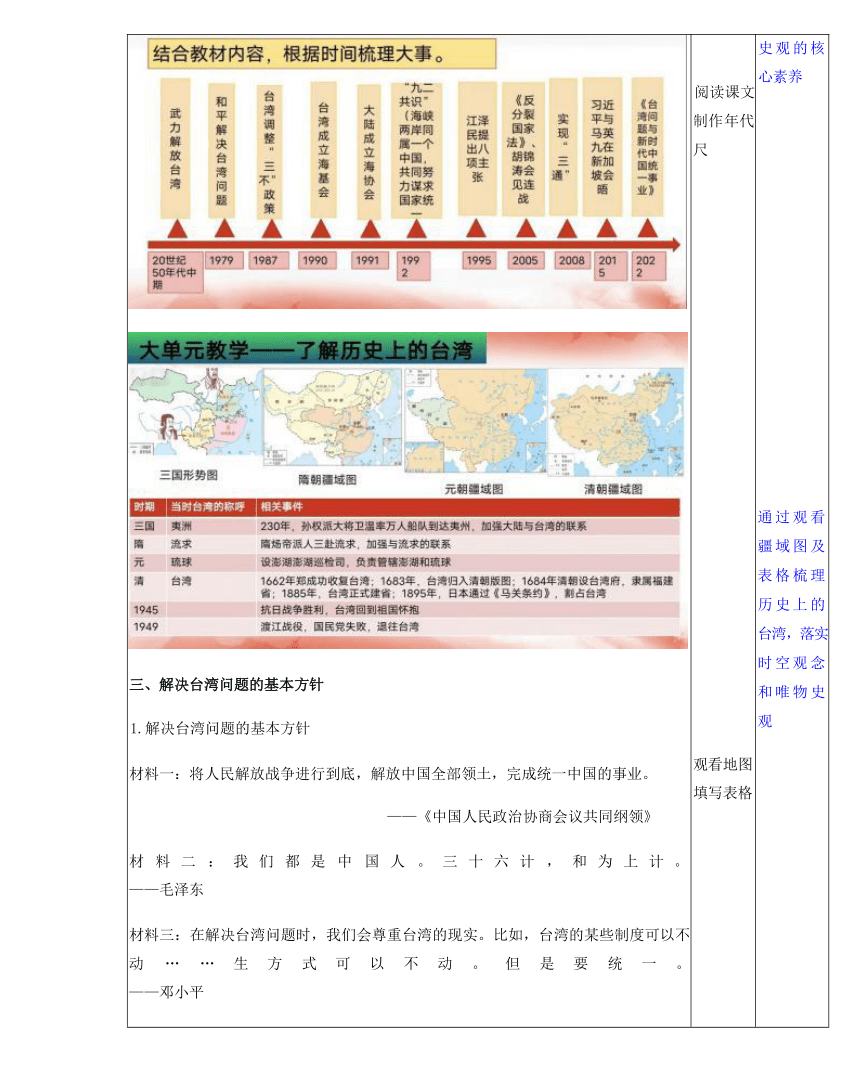The height and width of the screenshot is (1066, 860).
Task: Click the line '1. 解决台湾问题的基本方针'
Action: point(220,729)
